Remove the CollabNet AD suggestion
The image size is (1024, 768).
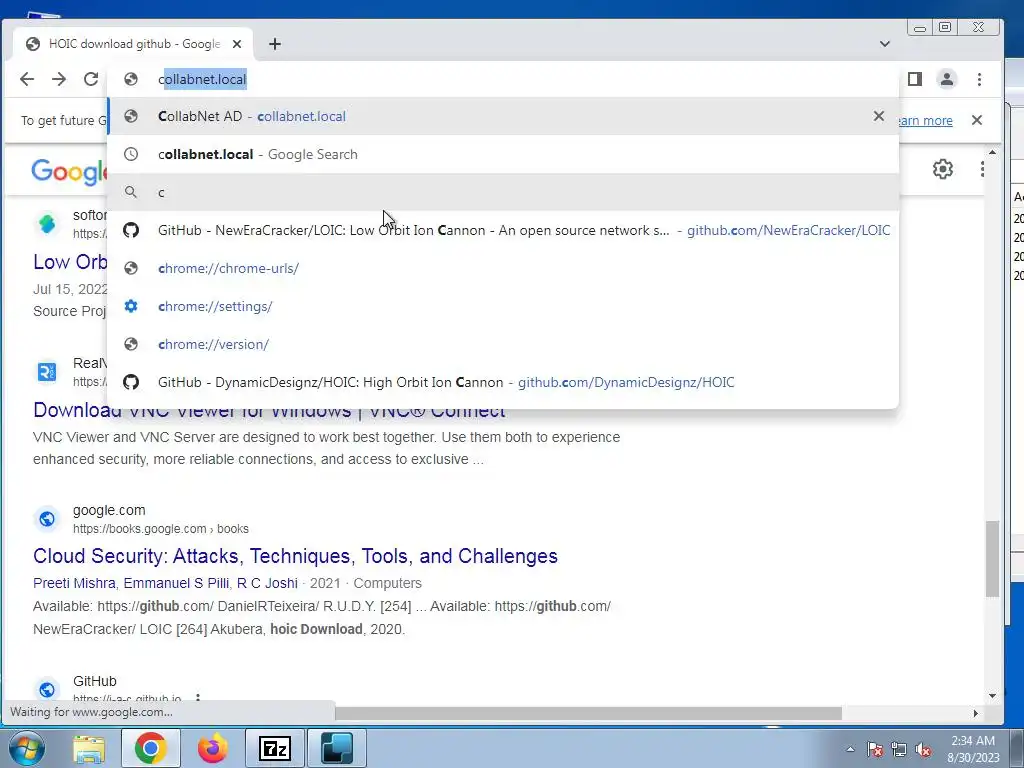pyautogui.click(x=878, y=116)
